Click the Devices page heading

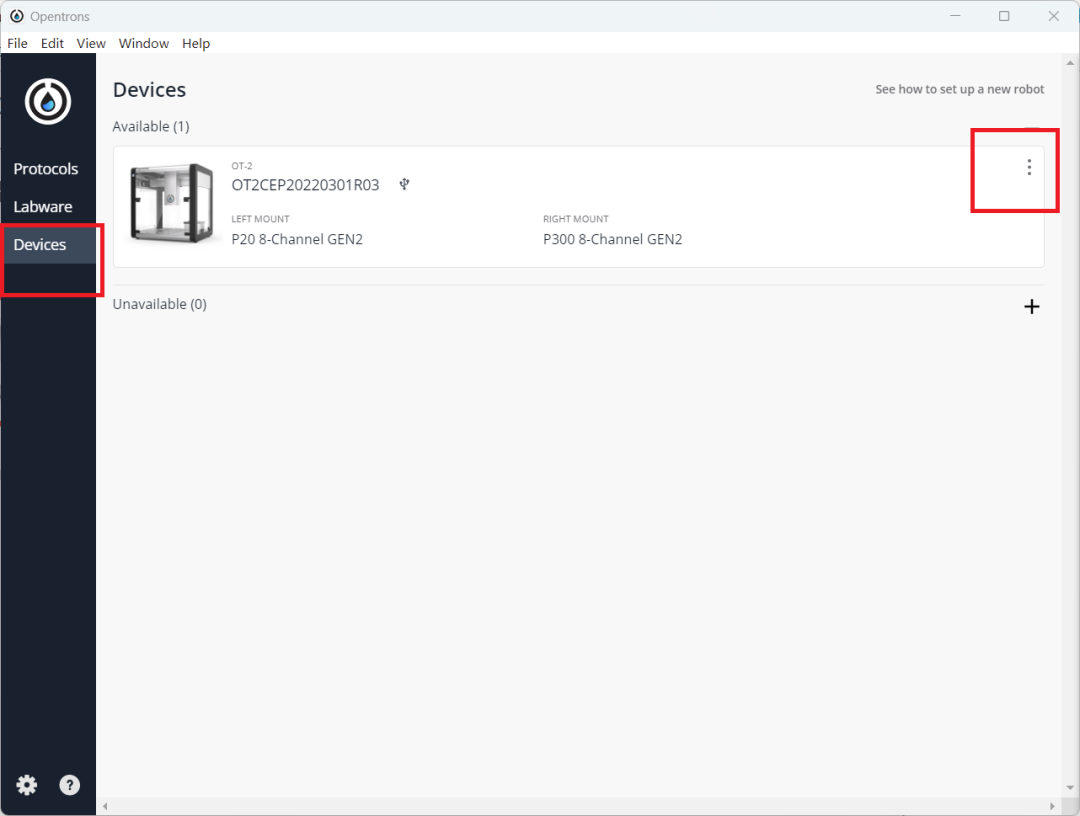(x=149, y=90)
